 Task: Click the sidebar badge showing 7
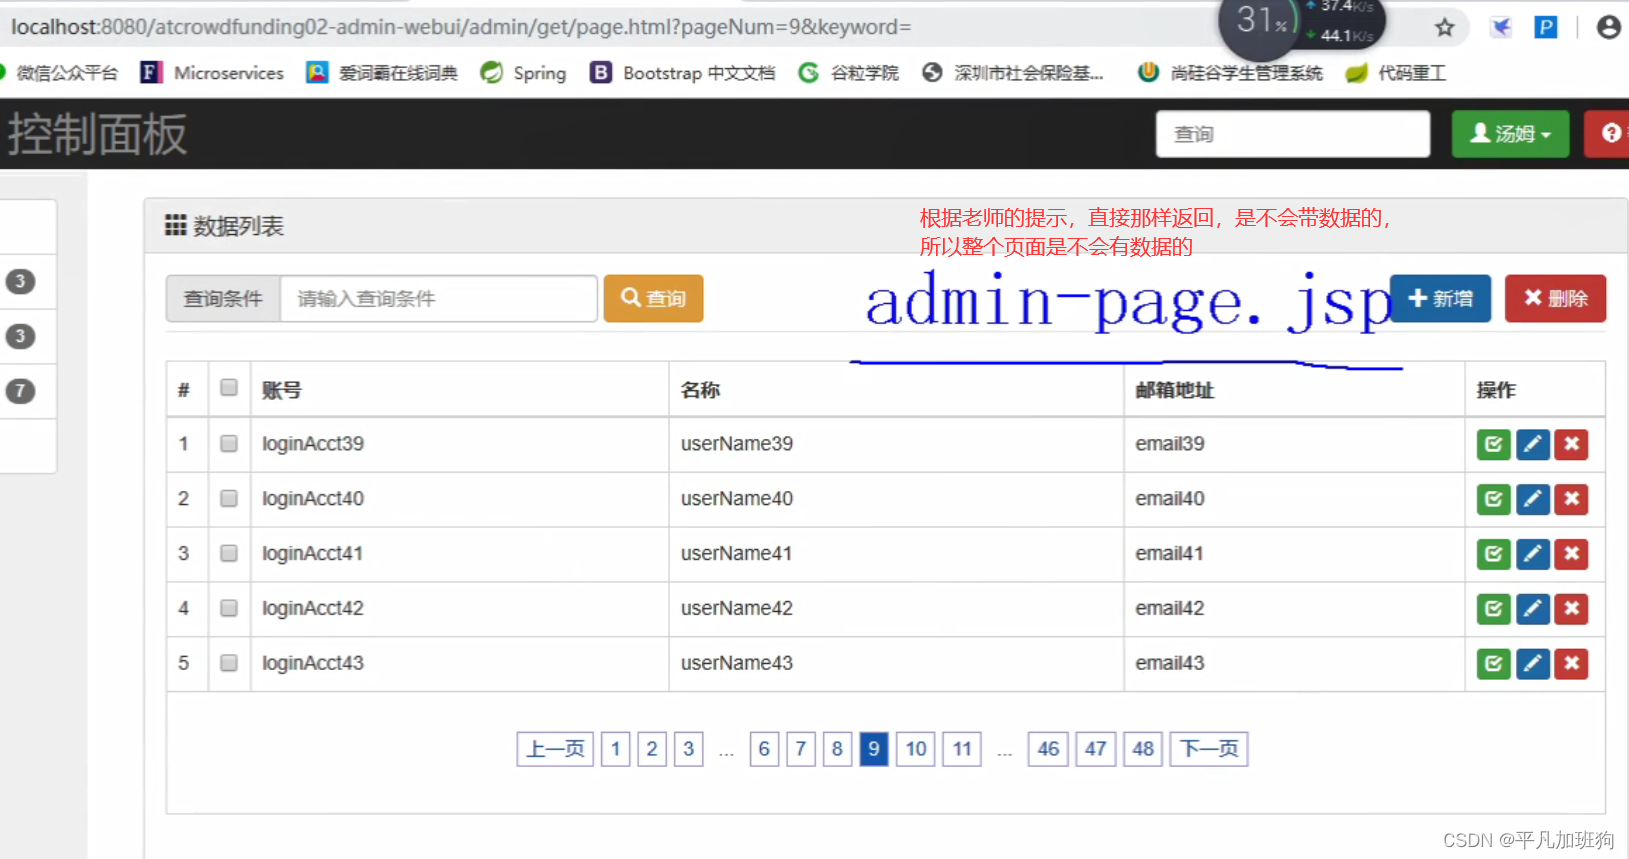click(20, 391)
